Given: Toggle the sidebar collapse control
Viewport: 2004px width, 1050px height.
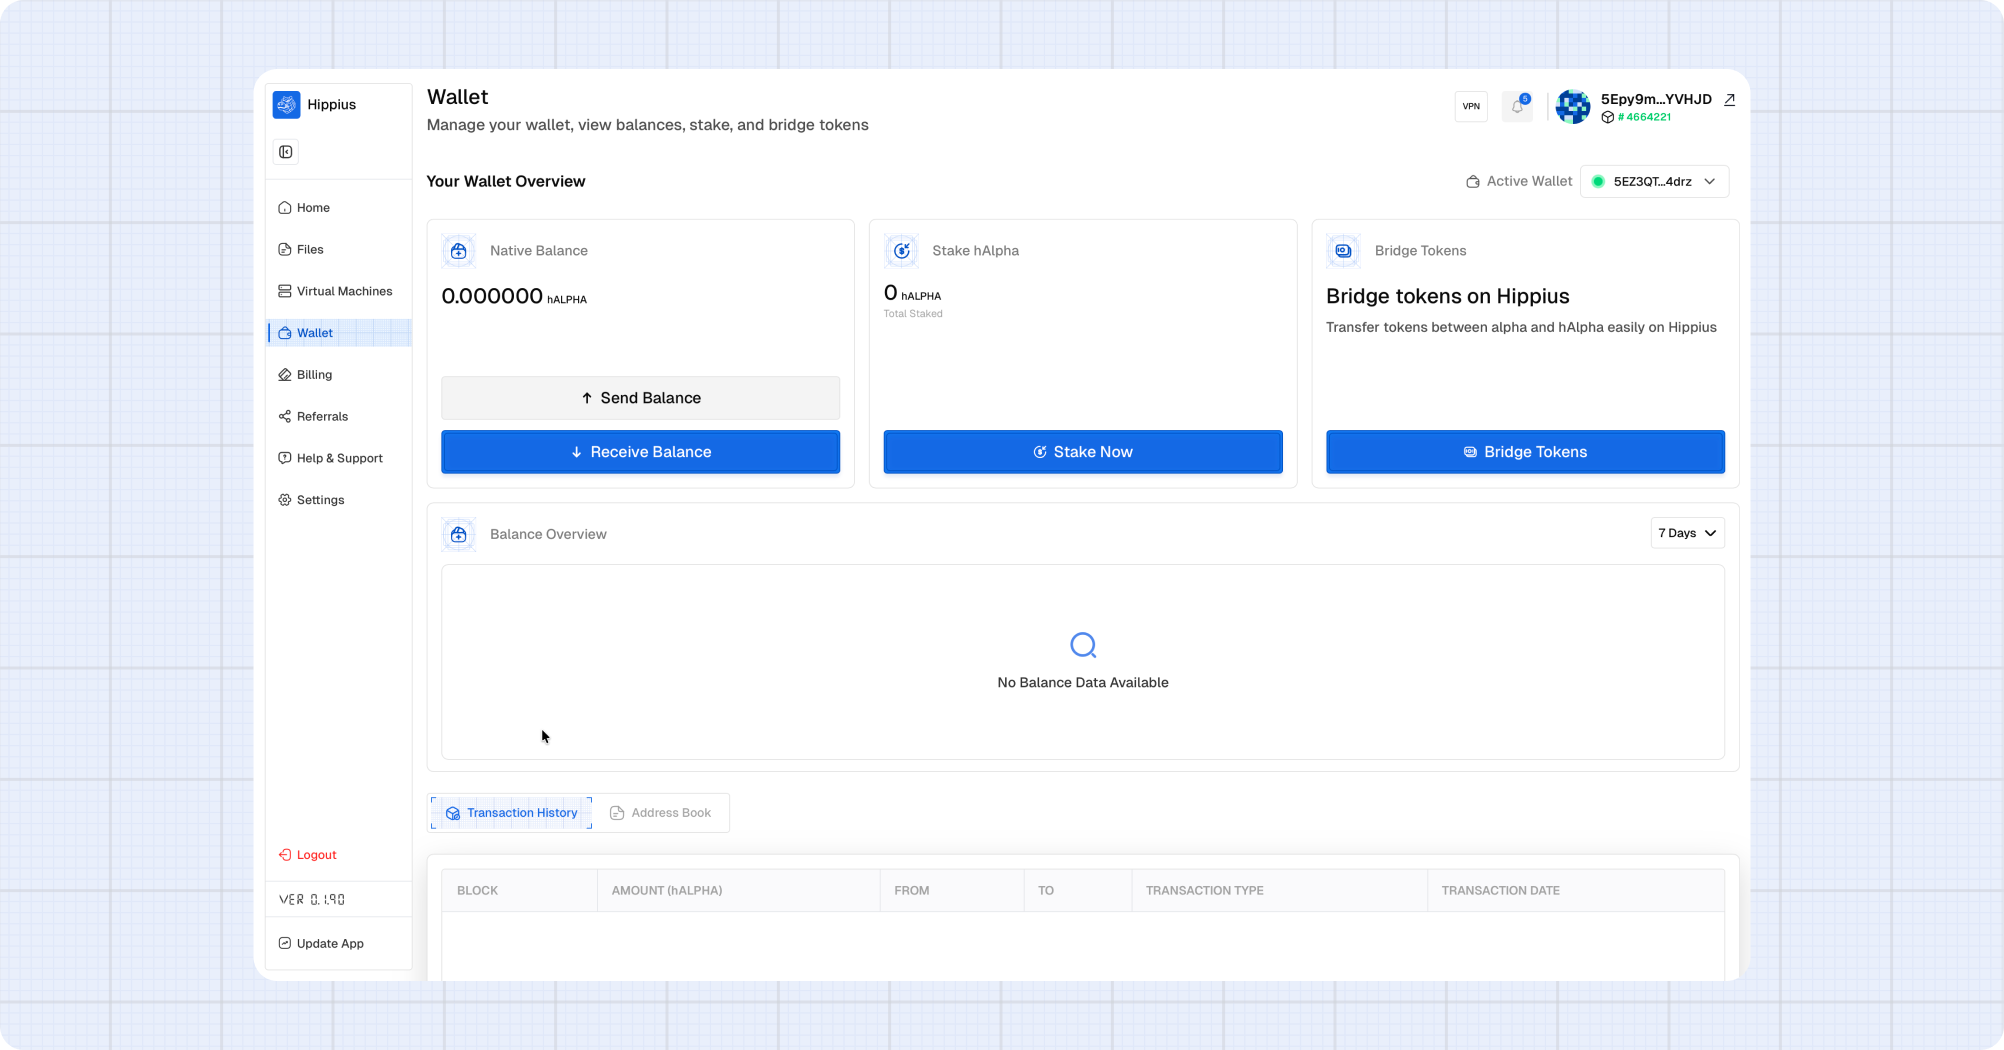Looking at the screenshot, I should pos(286,152).
